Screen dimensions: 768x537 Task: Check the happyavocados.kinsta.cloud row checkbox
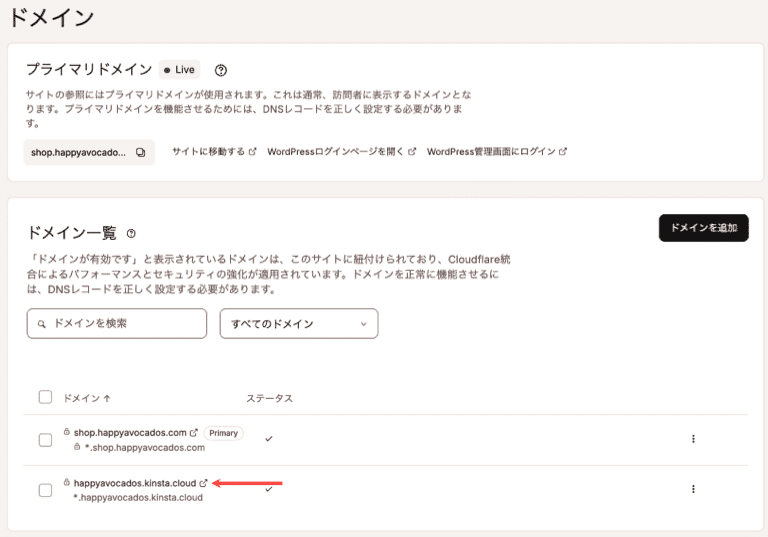click(x=45, y=490)
